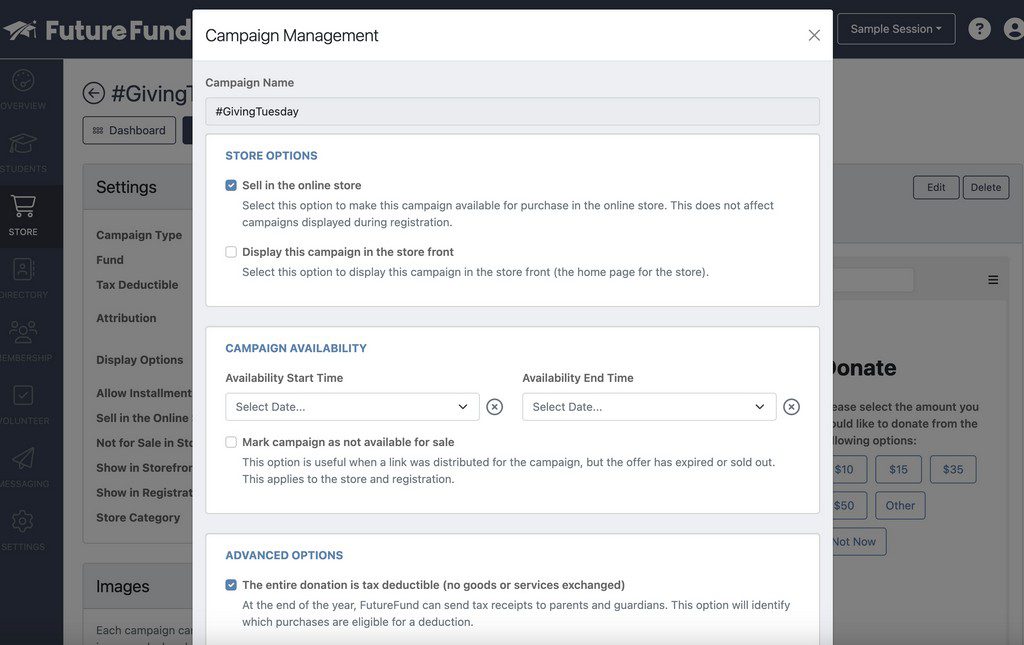Image resolution: width=1024 pixels, height=645 pixels.
Task: Click the back arrow beside #Giving title
Action: [x=93, y=93]
